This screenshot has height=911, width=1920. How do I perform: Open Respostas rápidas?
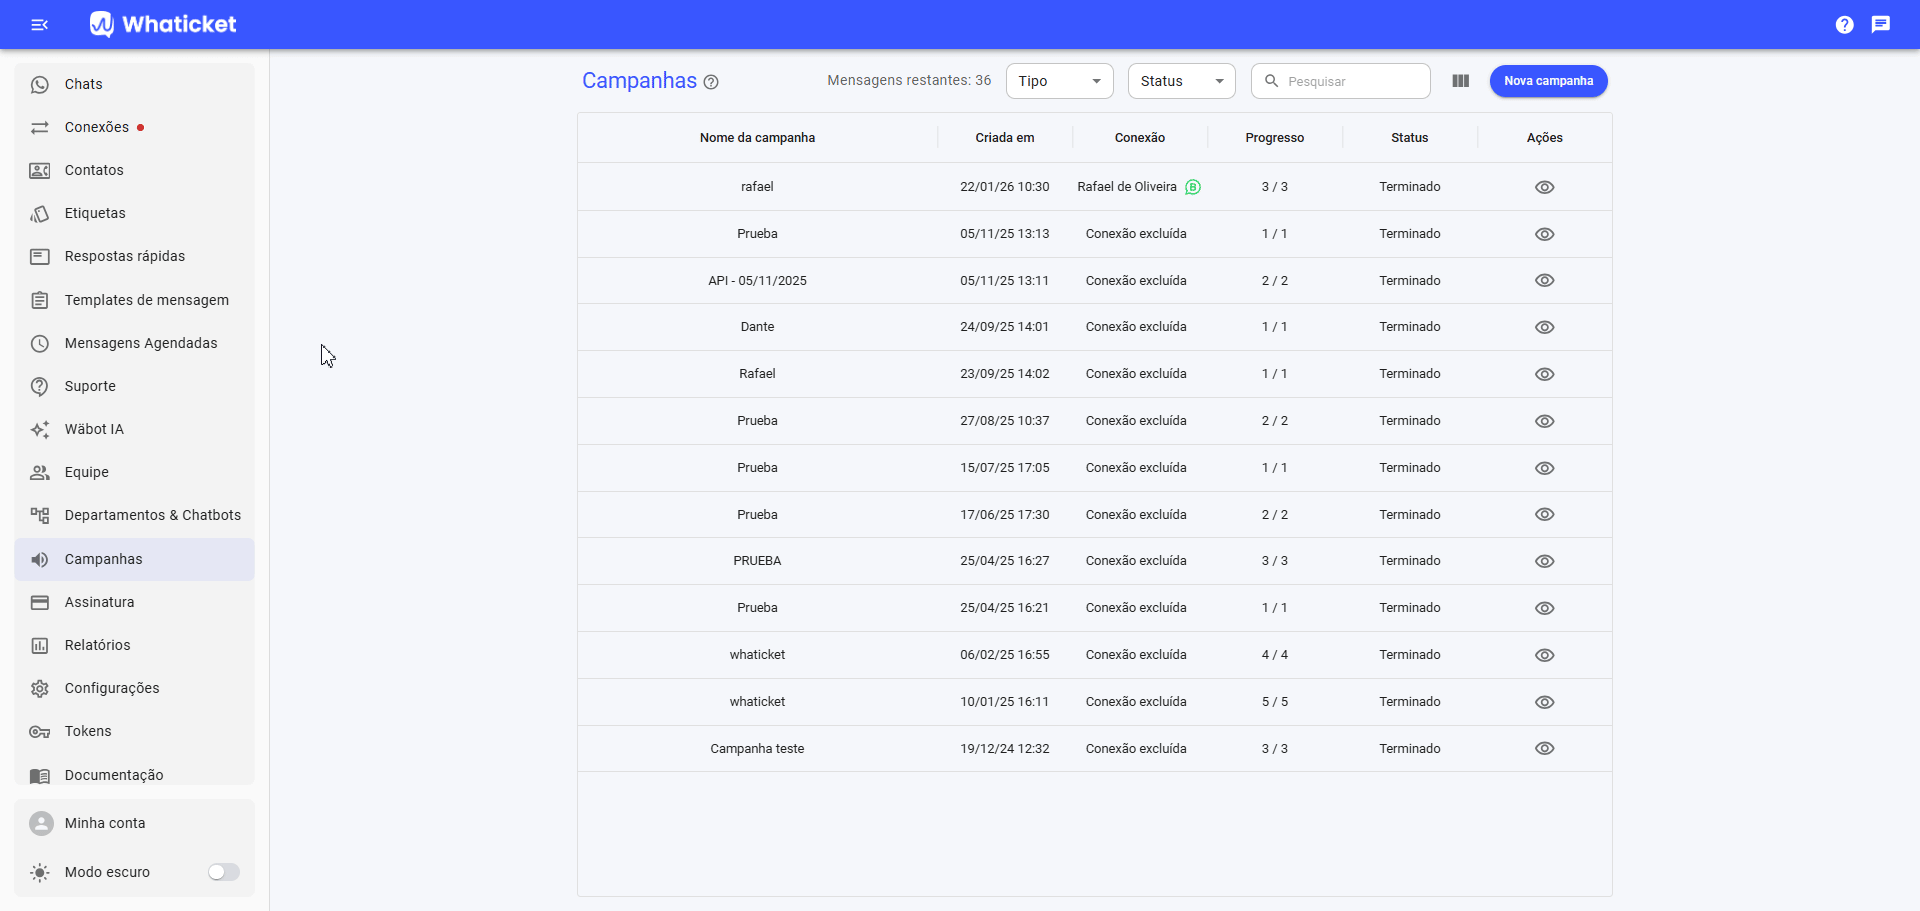click(134, 256)
